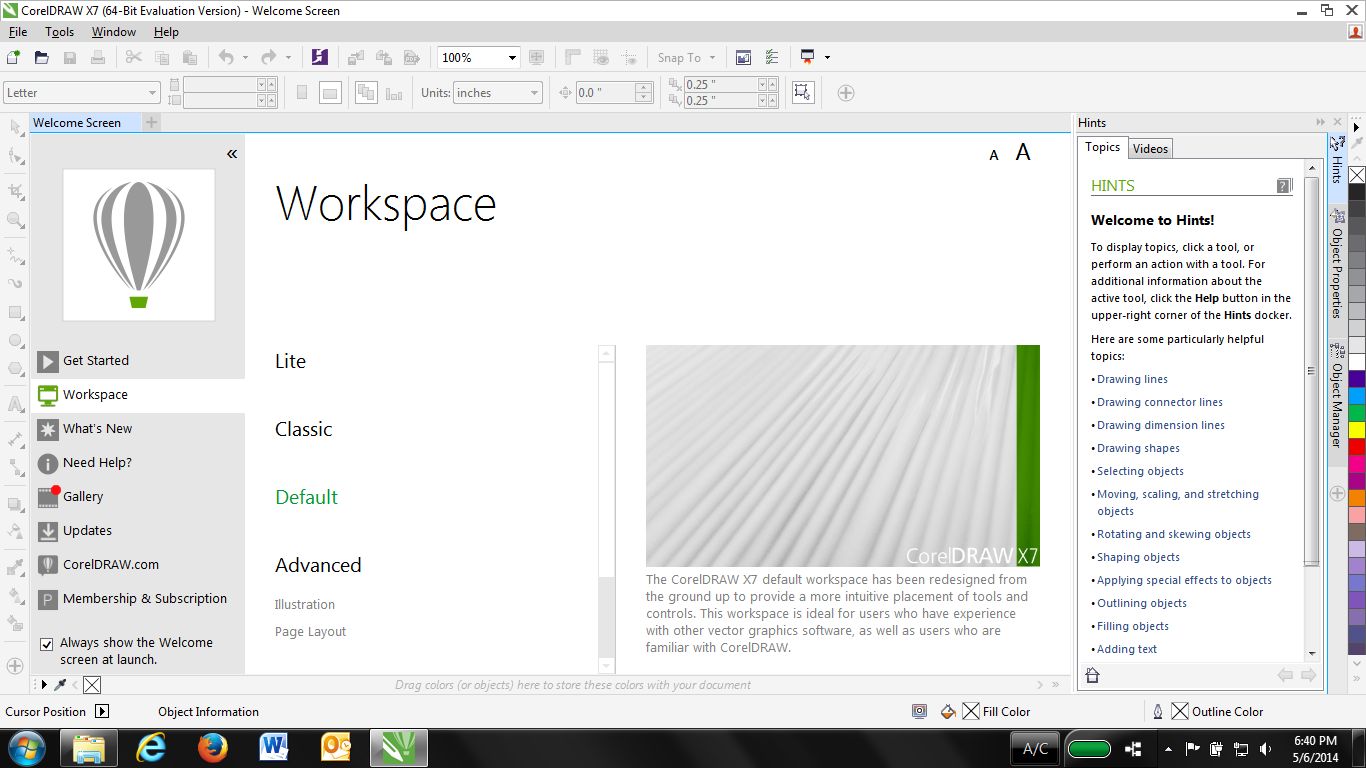The image size is (1366, 768).
Task: Select the Object Properties docker tab
Action: (1337, 263)
